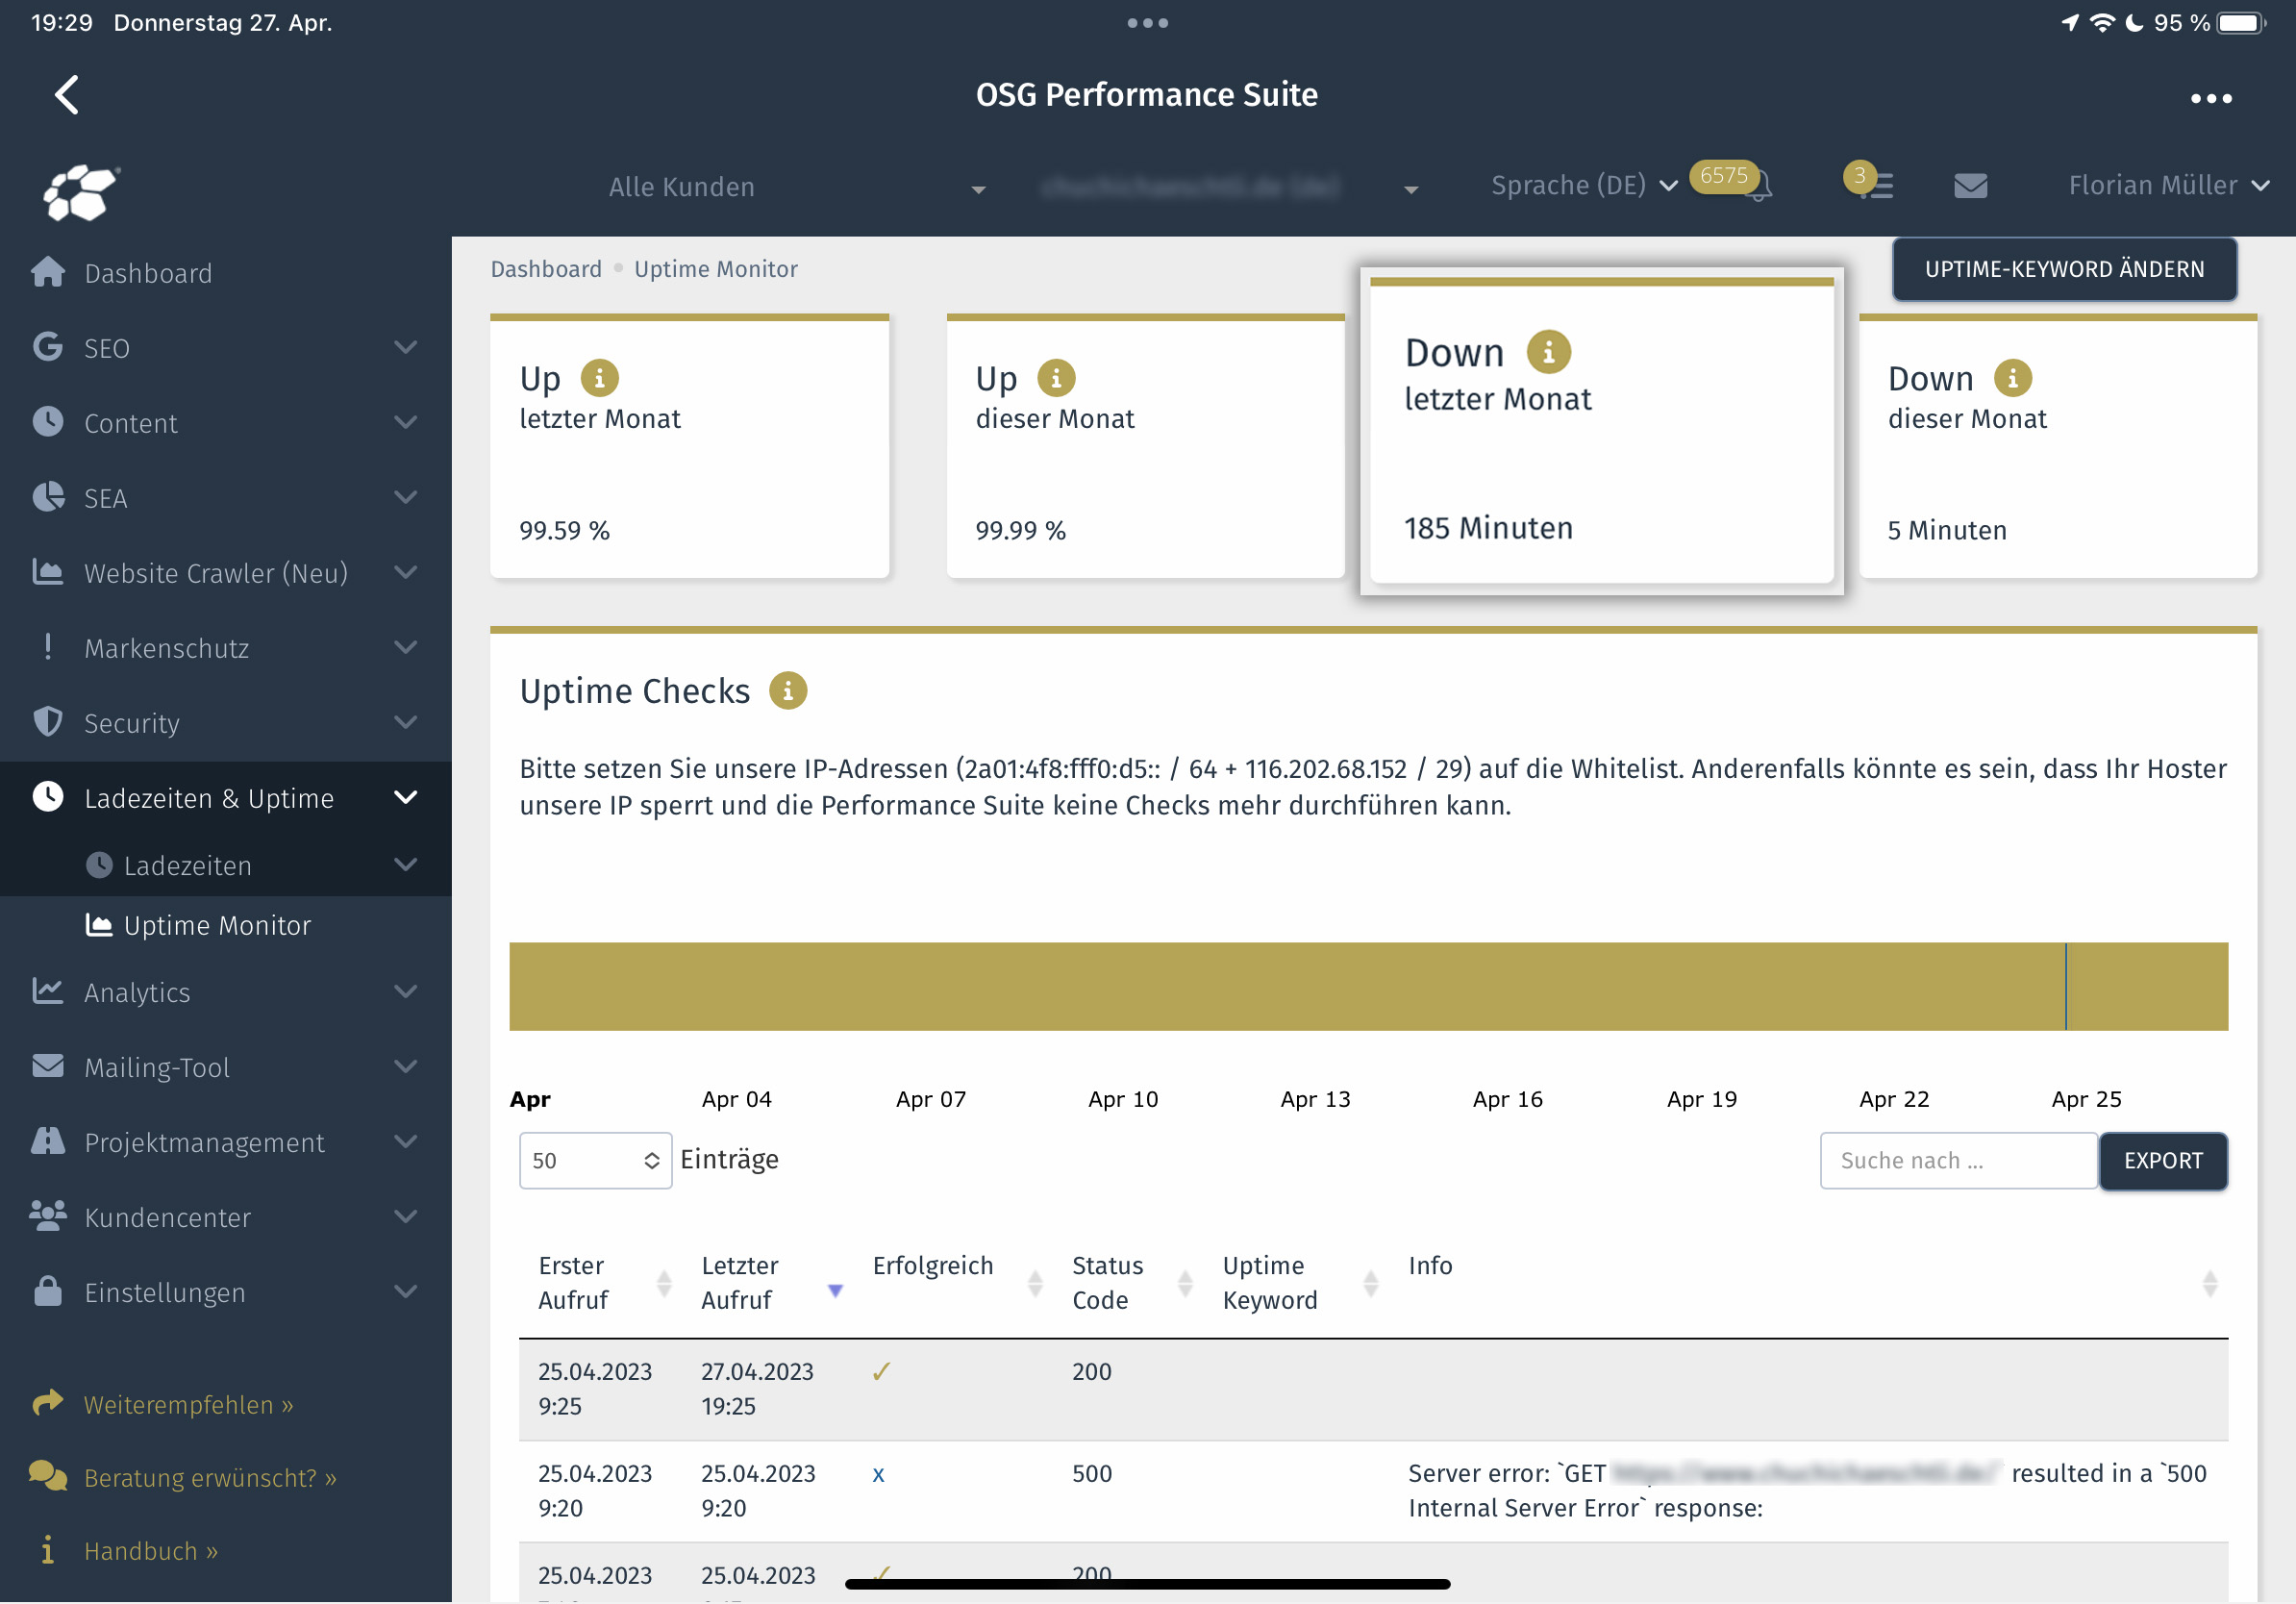
Task: Open Kundencenter menu item
Action: point(167,1217)
